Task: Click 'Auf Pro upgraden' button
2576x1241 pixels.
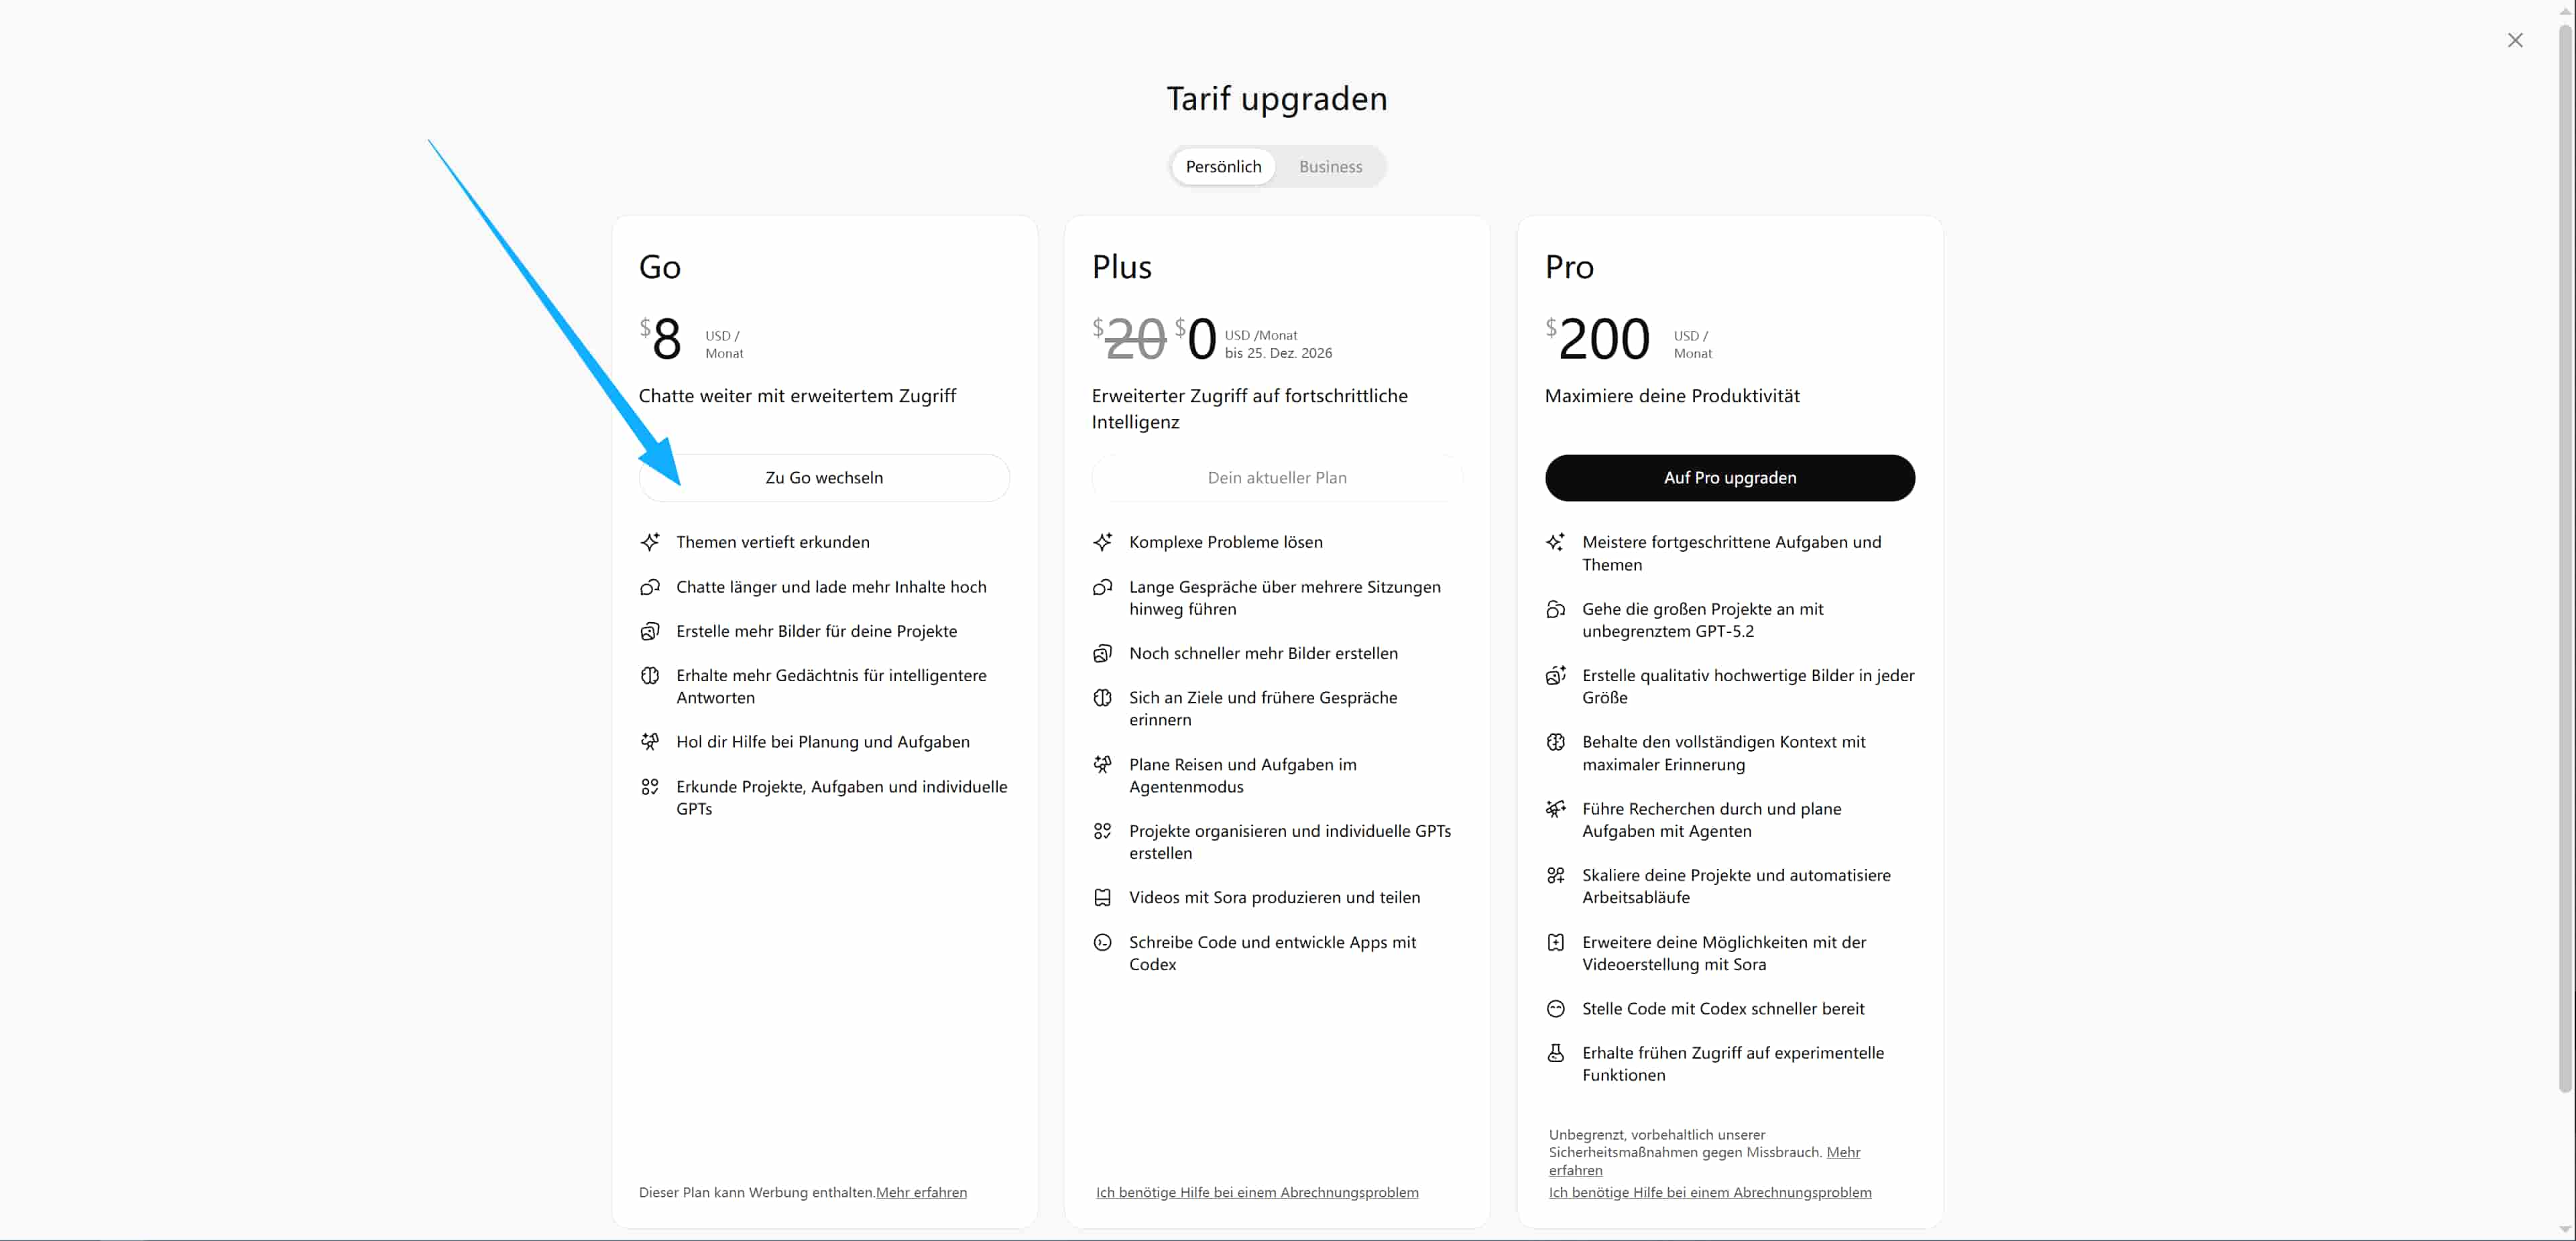Action: click(1729, 478)
